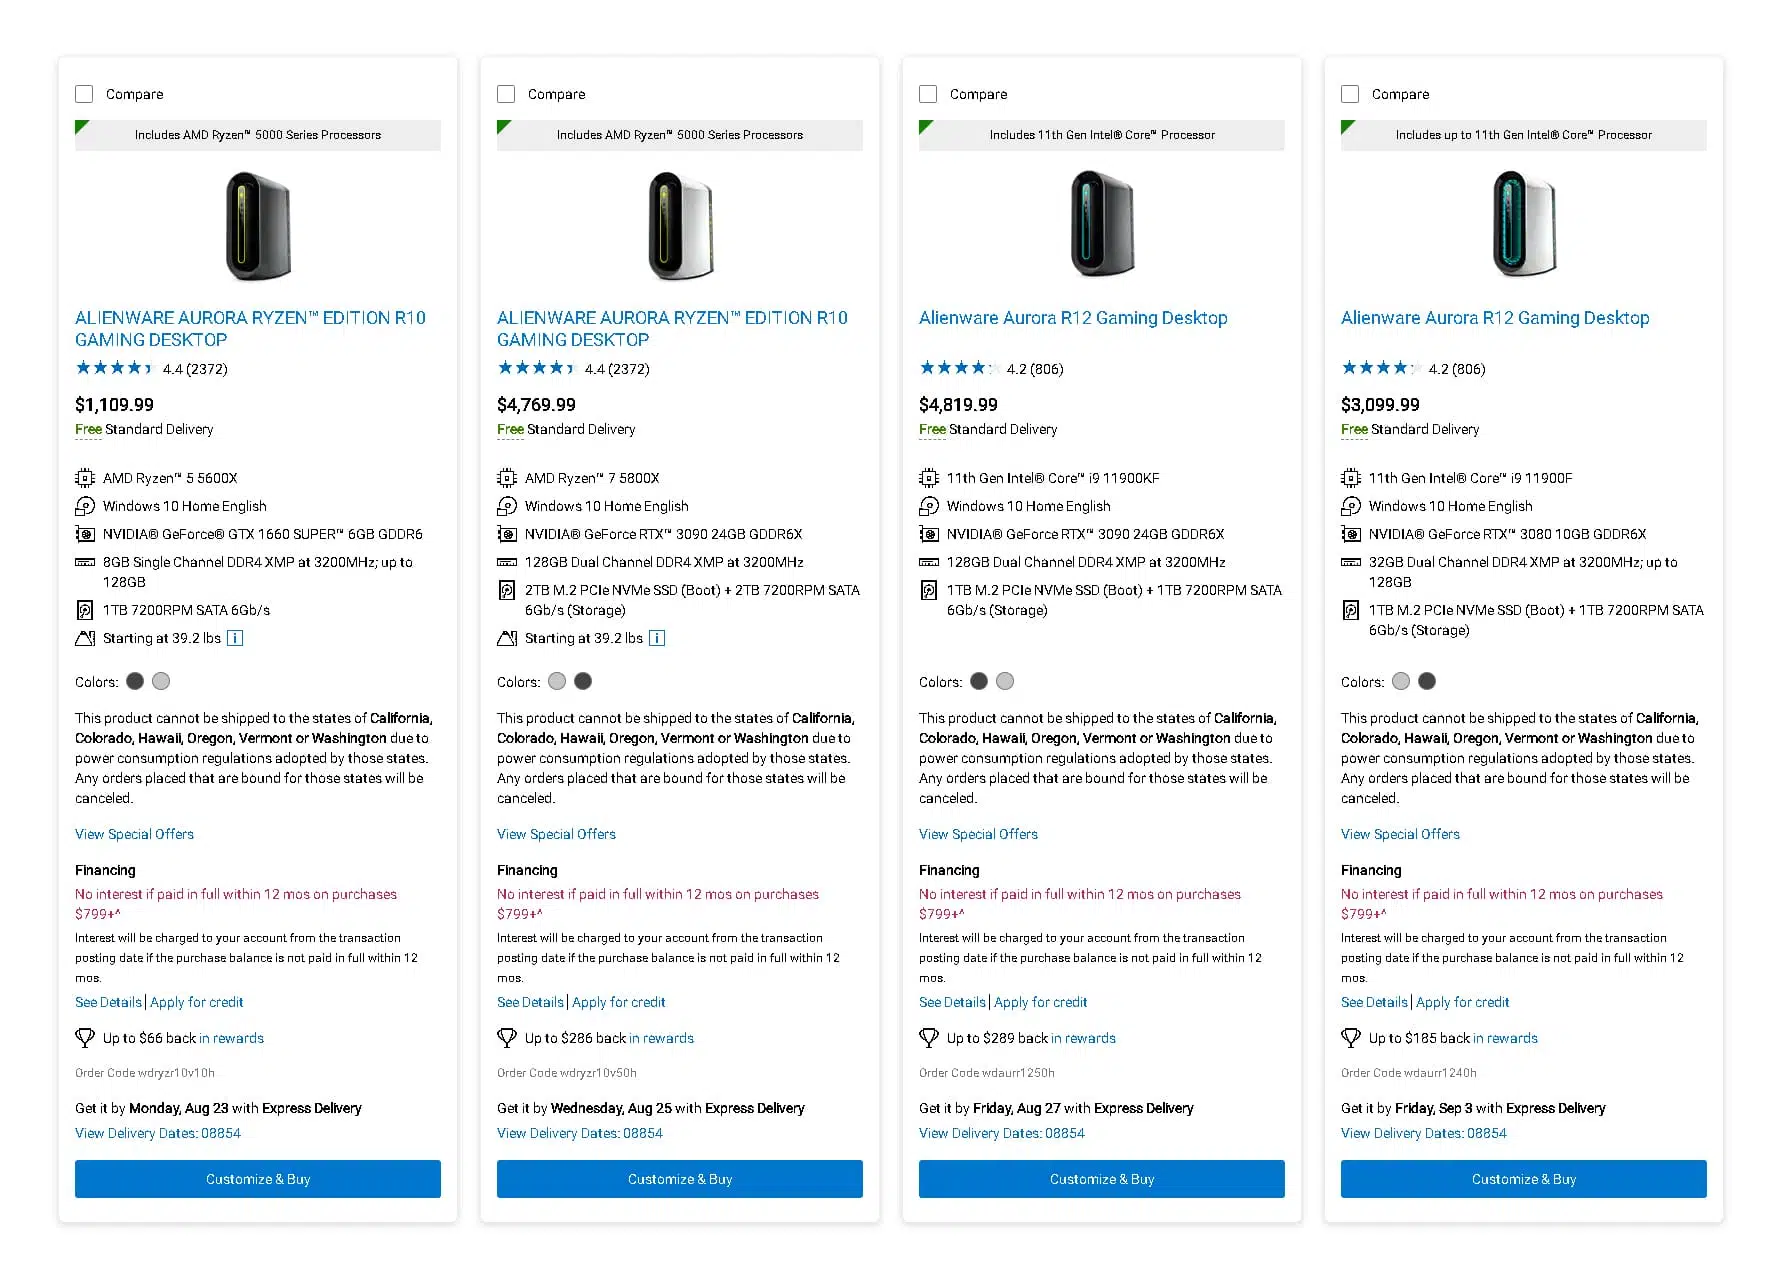Tick Compare checkbox on $4,819.99 Aurora R12

[928, 94]
